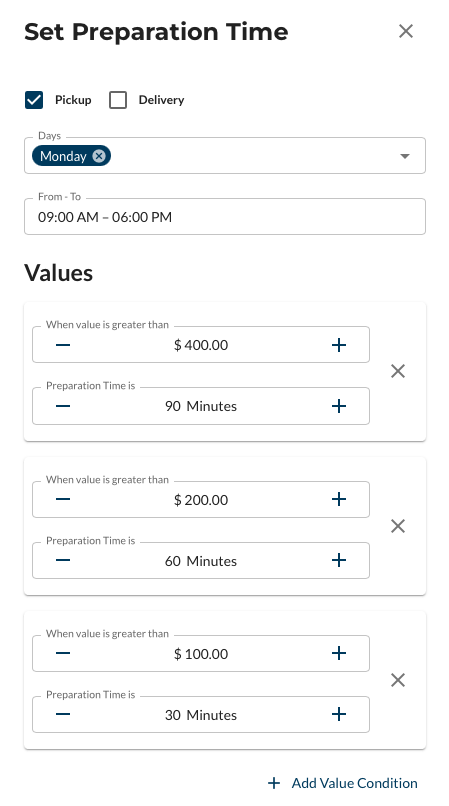Decrease the 30 Minutes preparation time

point(63,715)
